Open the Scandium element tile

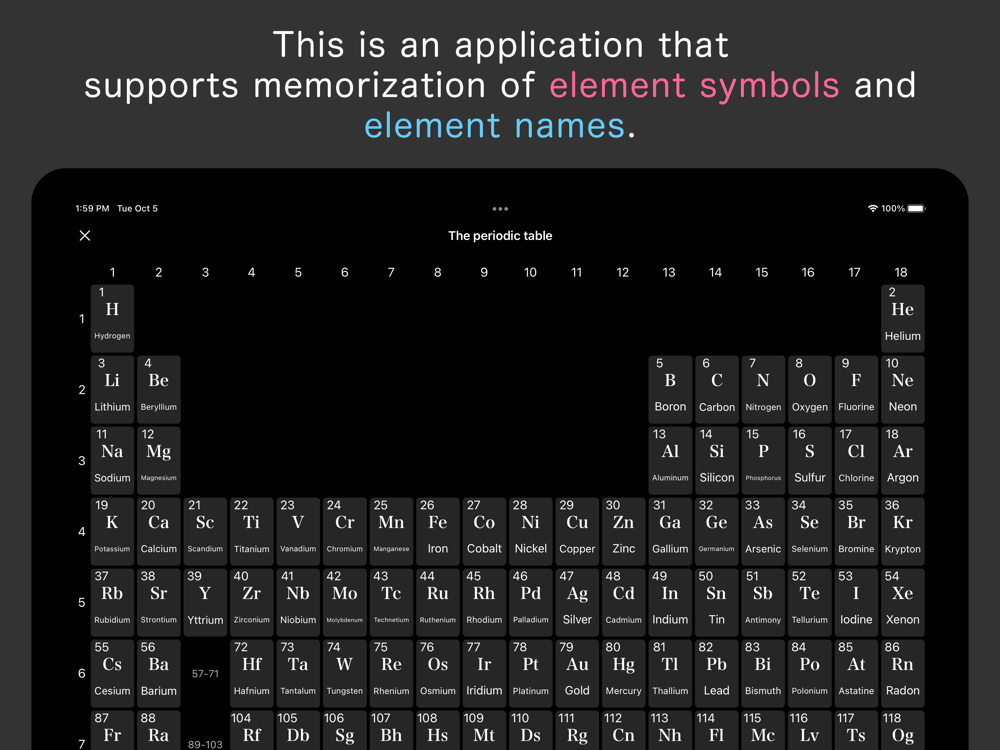click(x=205, y=532)
